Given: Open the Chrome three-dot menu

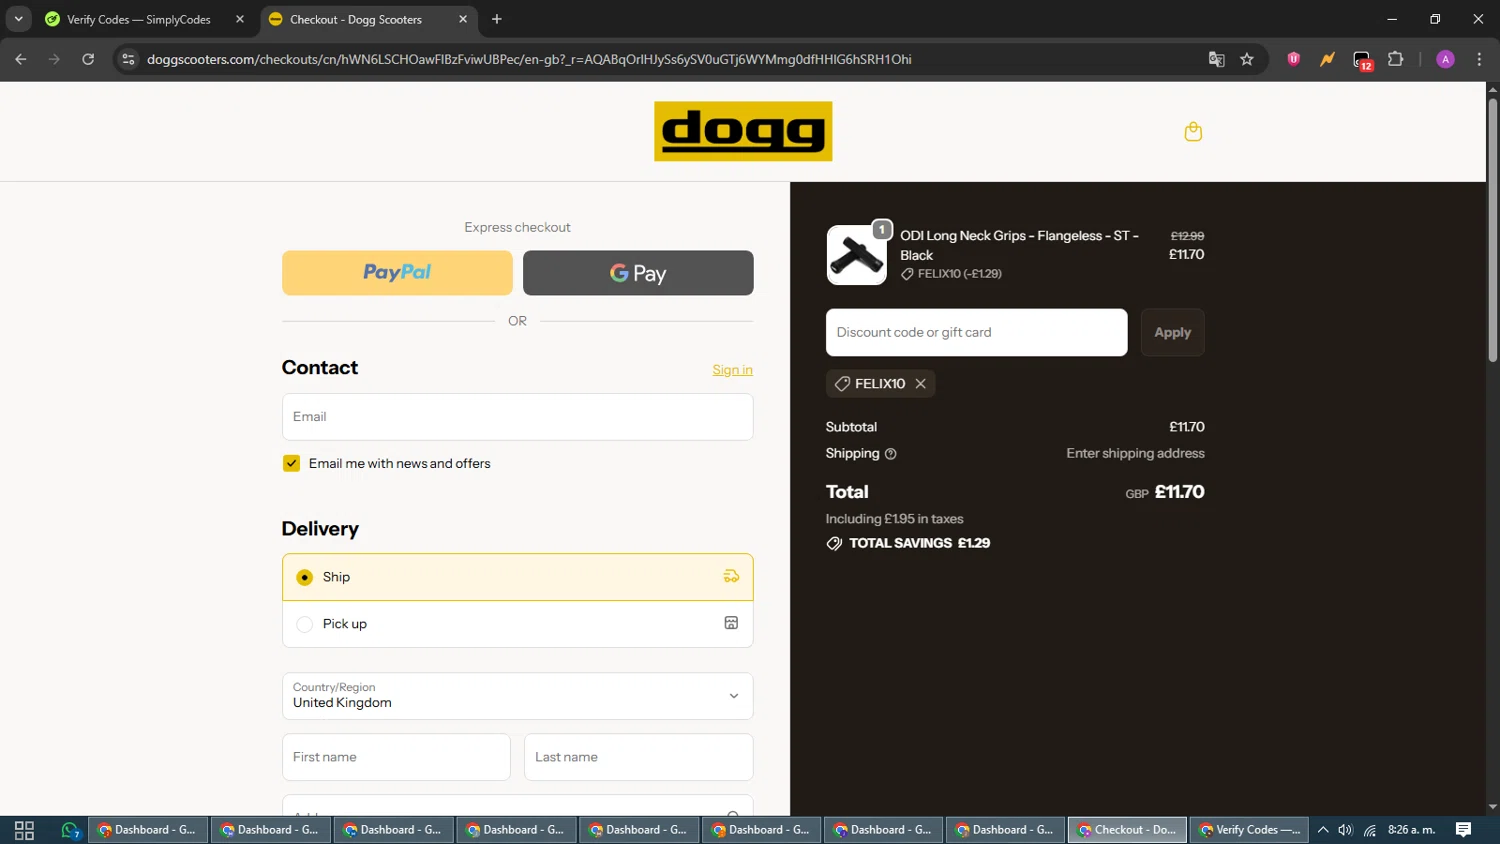Looking at the screenshot, I should click(x=1479, y=59).
